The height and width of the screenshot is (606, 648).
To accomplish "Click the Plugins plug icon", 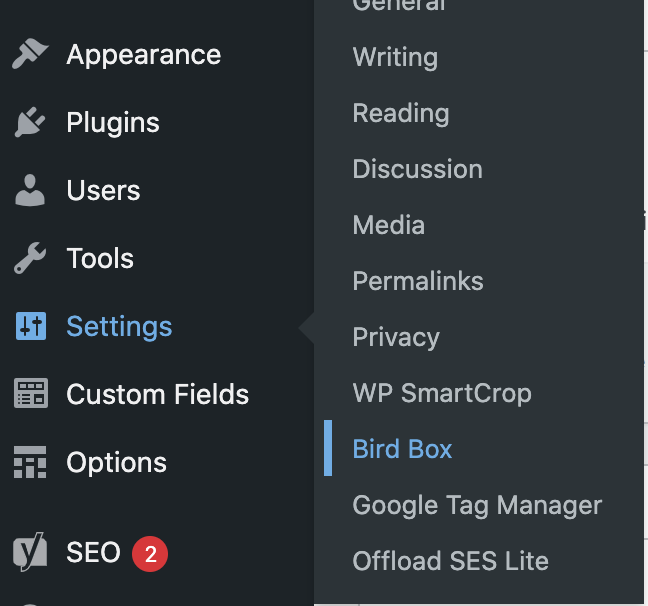I will pos(30,122).
